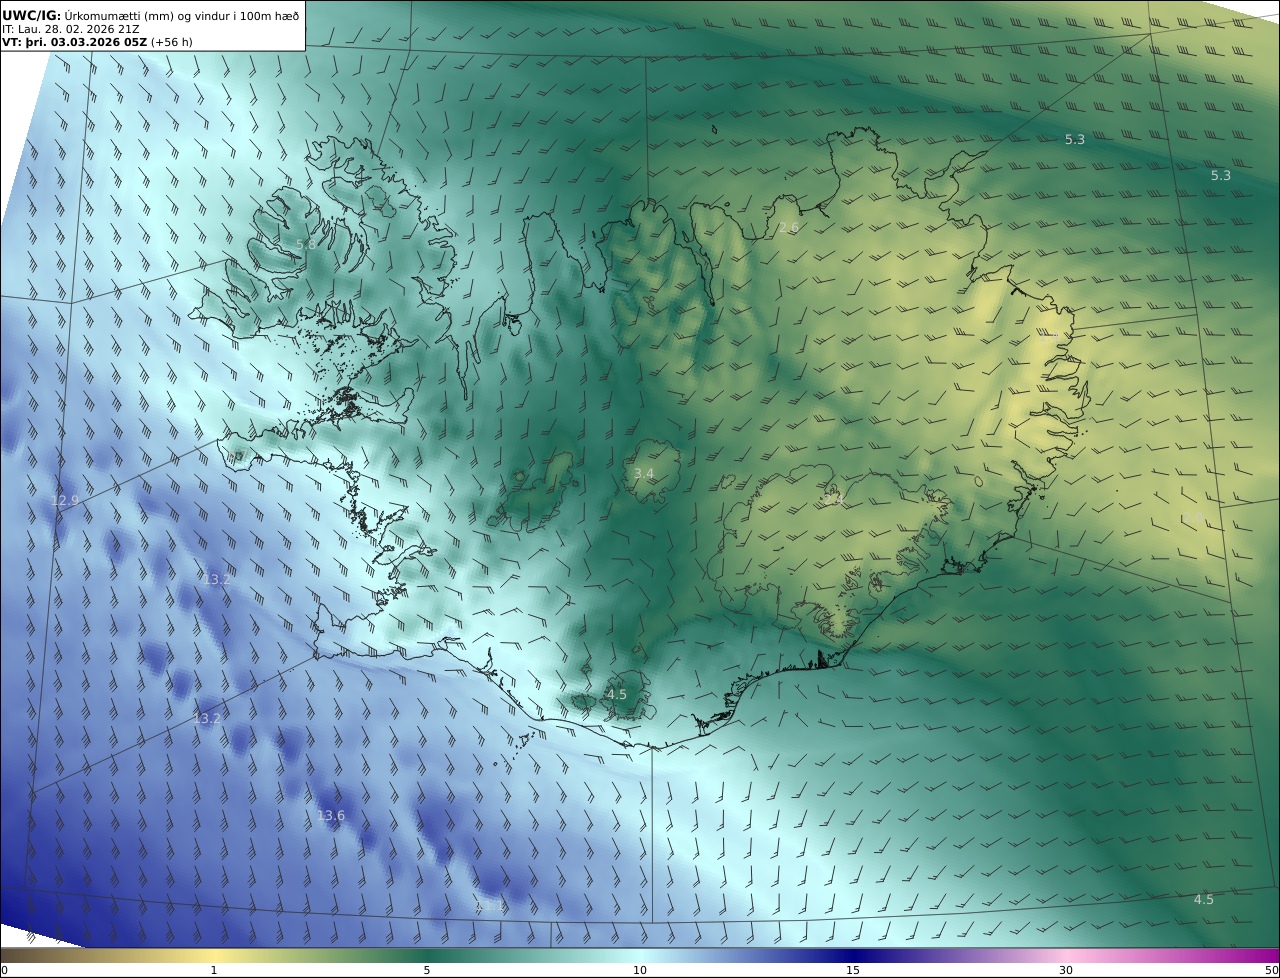Image resolution: width=1280 pixels, height=978 pixels.
Task: Click the 4.5 label inside the south-coast glacier
Action: pos(617,694)
